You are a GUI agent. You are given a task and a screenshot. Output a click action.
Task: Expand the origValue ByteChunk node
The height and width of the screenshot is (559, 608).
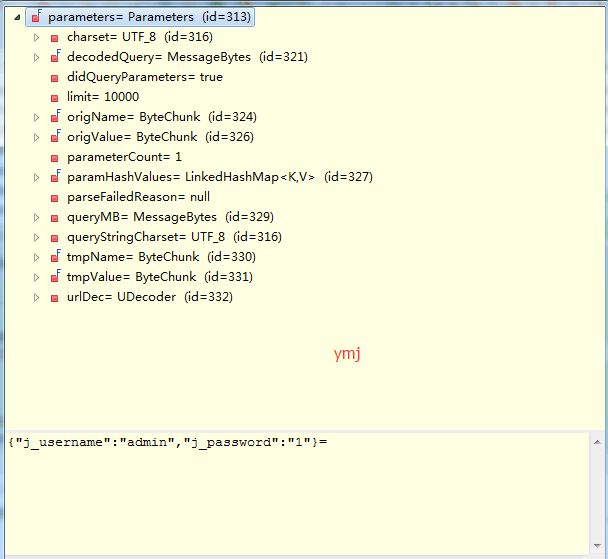(36, 138)
